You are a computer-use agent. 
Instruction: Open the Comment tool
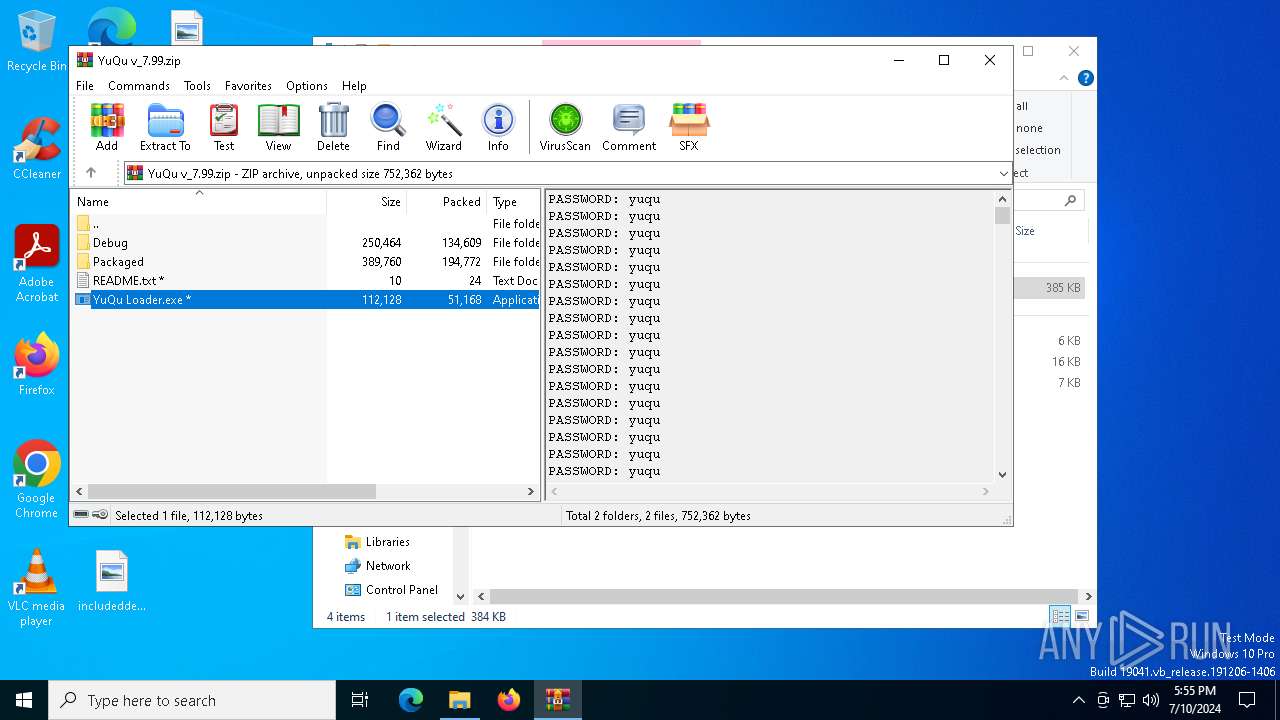coord(629,127)
